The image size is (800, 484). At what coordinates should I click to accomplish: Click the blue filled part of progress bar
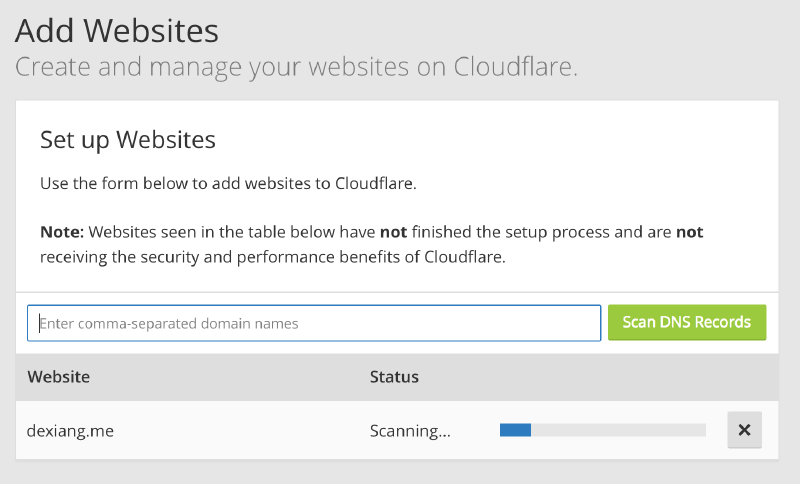point(515,430)
